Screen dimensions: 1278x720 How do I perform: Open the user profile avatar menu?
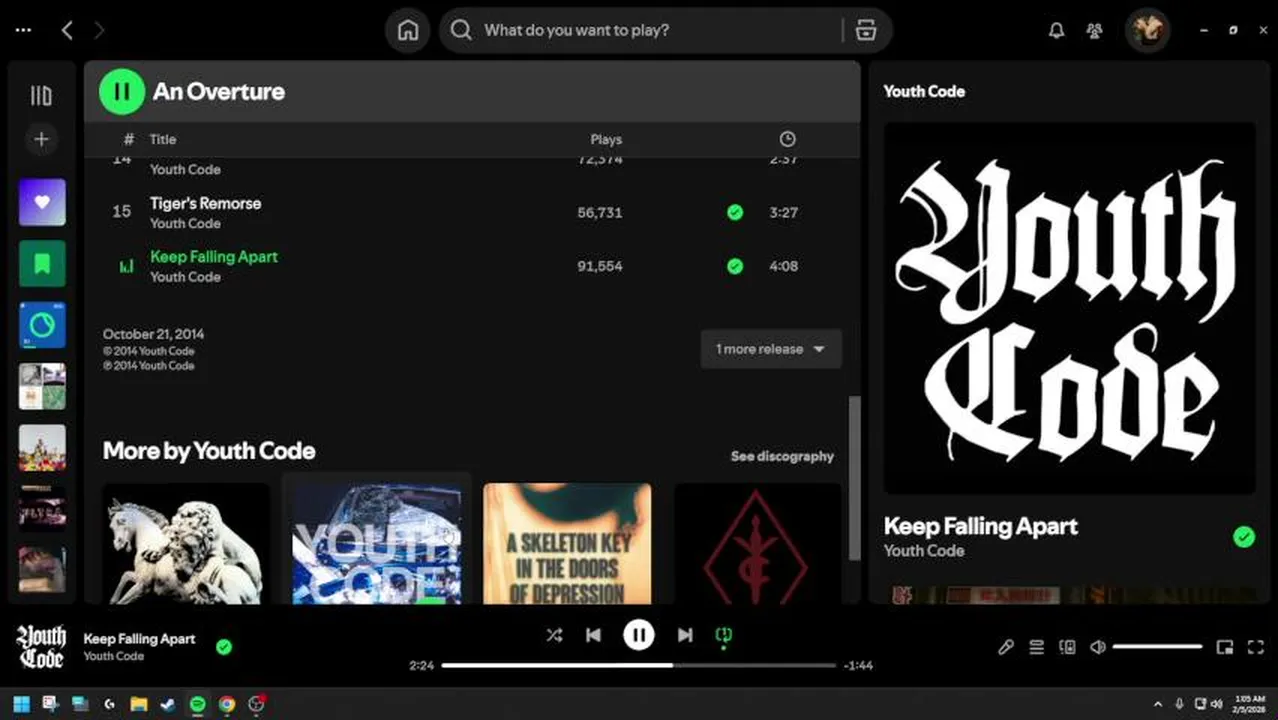pos(1147,30)
